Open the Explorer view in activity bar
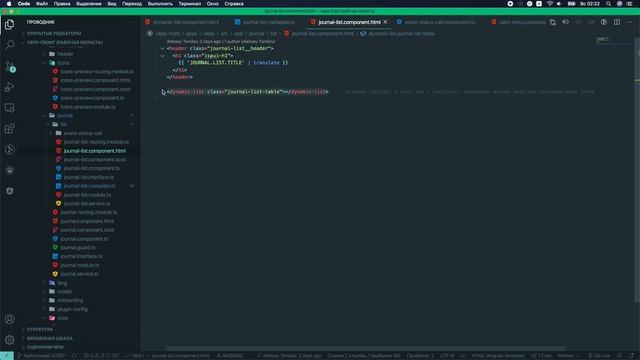 (9, 24)
